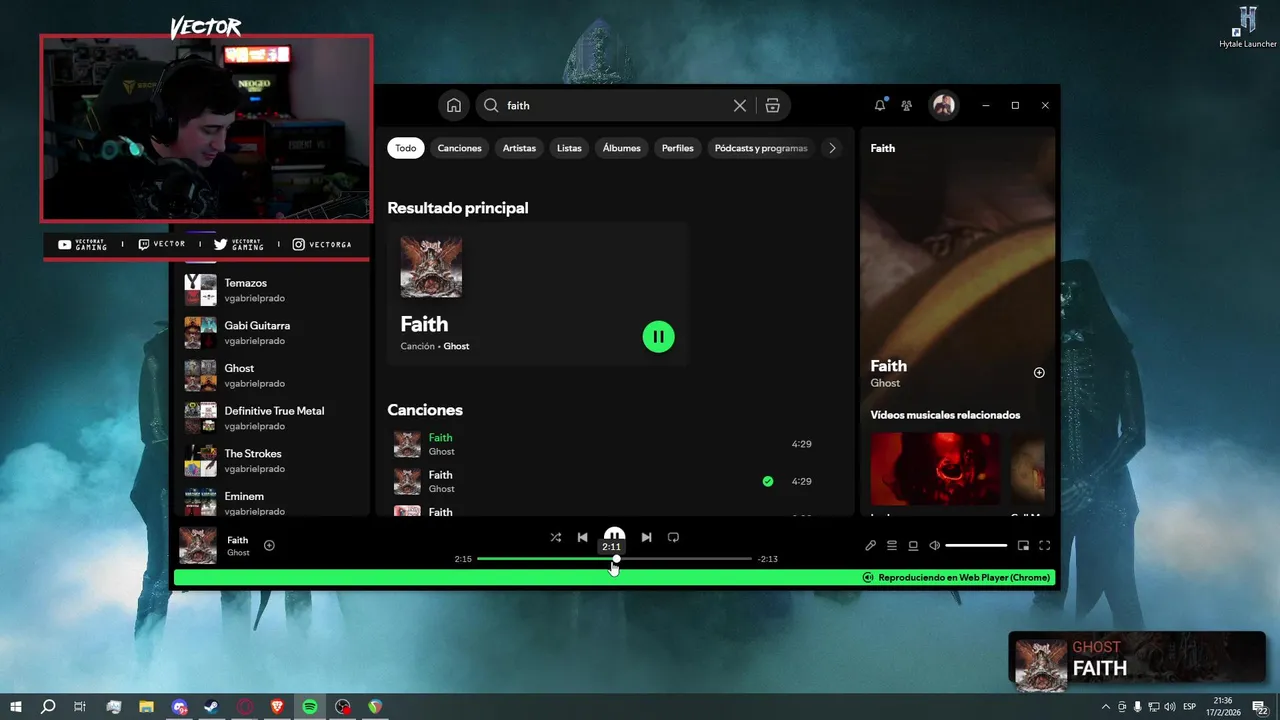Open Connect to a device icon
Viewport: 1280px width, 720px height.
[x=913, y=545]
